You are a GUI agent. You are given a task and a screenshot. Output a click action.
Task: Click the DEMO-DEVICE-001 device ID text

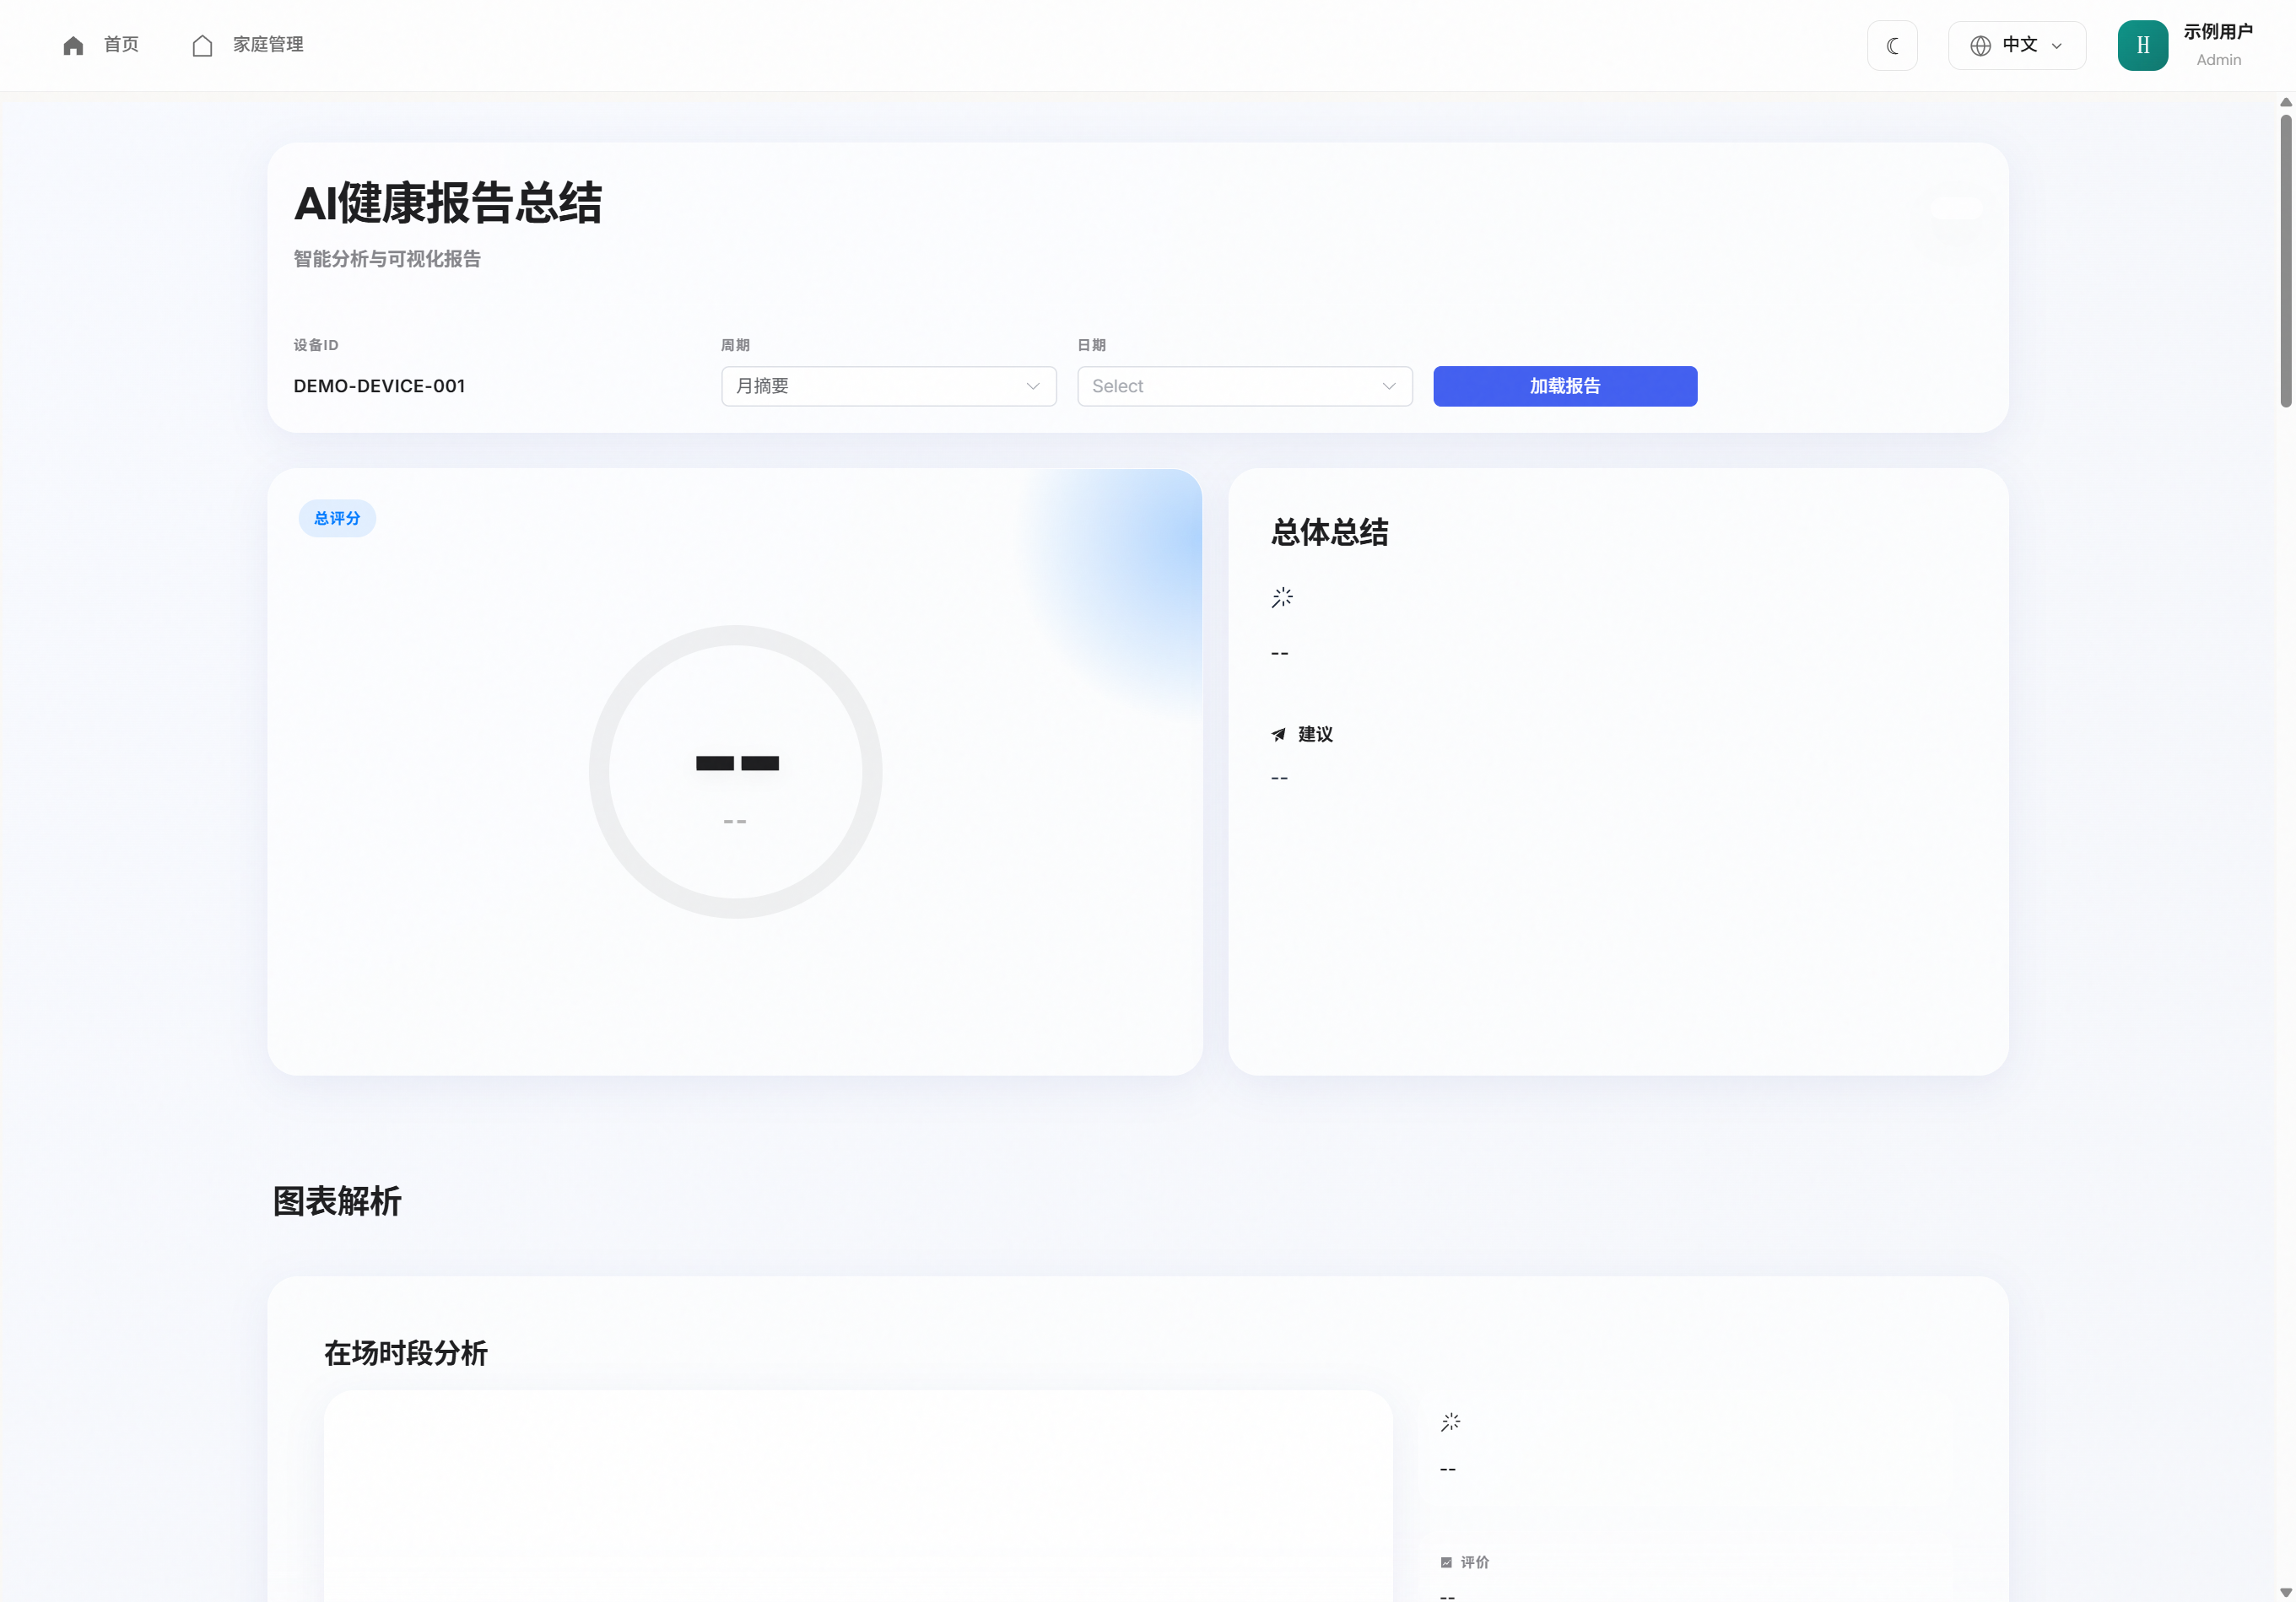click(x=379, y=386)
